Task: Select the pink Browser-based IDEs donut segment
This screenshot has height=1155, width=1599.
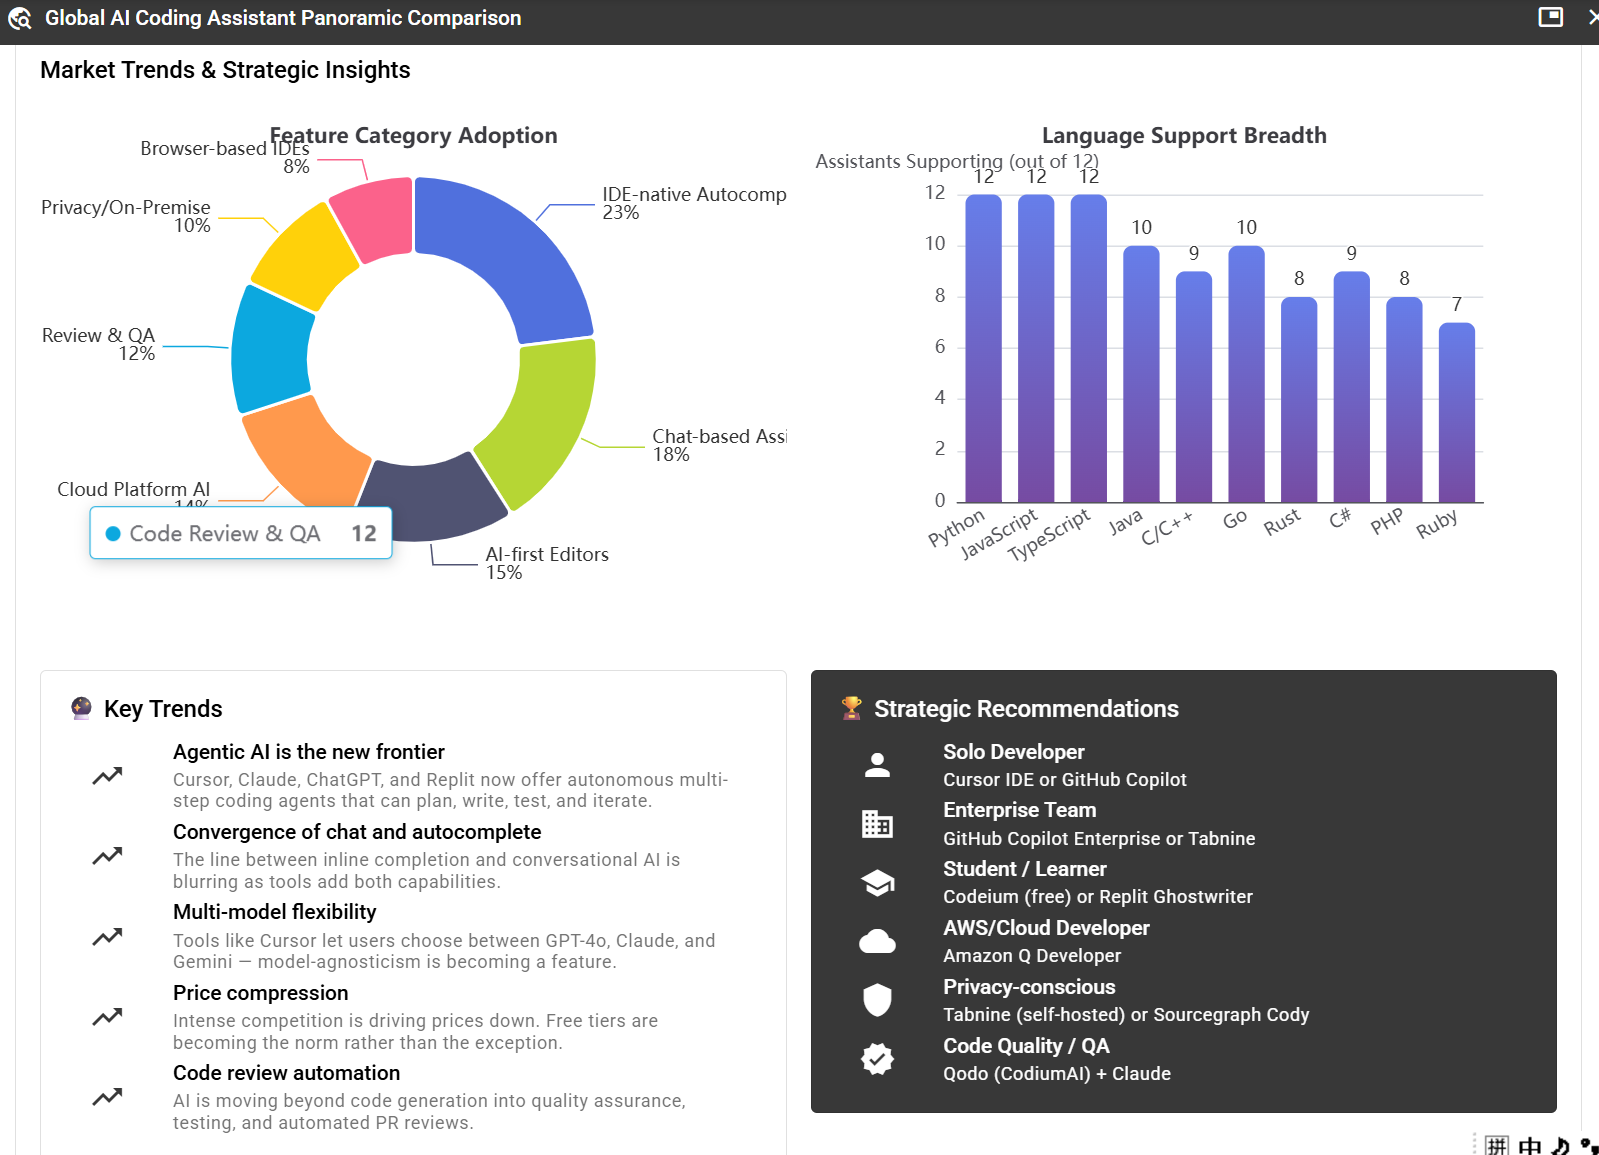Action: pos(375,218)
